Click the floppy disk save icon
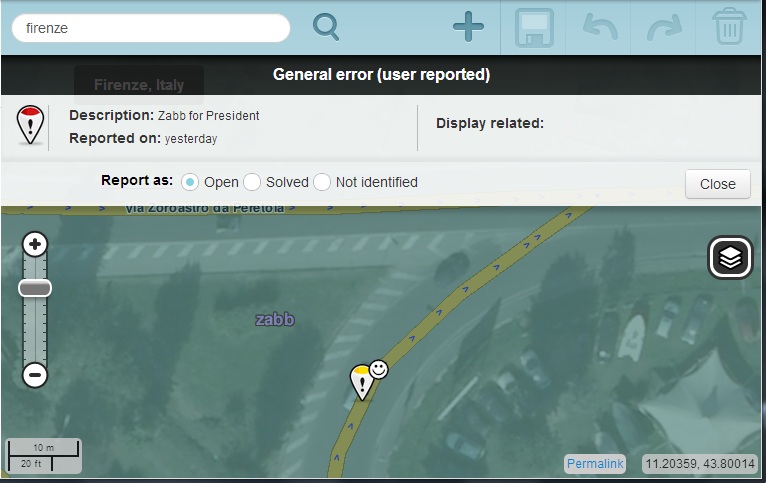 (x=534, y=28)
